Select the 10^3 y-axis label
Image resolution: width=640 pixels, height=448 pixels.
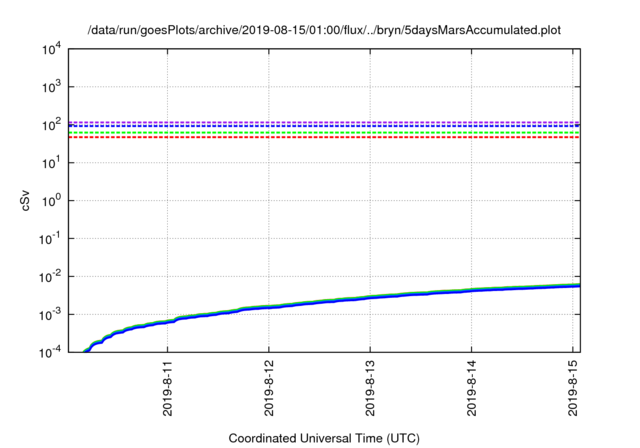coord(51,87)
